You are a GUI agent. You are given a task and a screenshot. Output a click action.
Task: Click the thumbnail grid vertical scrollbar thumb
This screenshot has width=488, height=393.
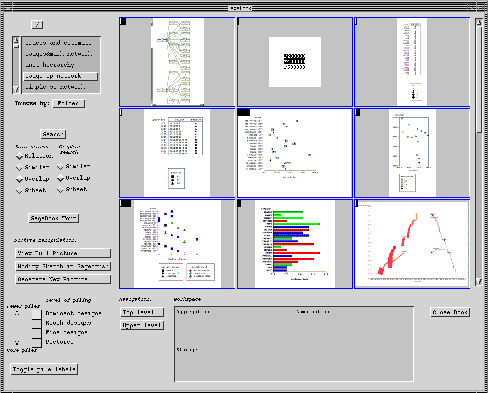[x=479, y=80]
